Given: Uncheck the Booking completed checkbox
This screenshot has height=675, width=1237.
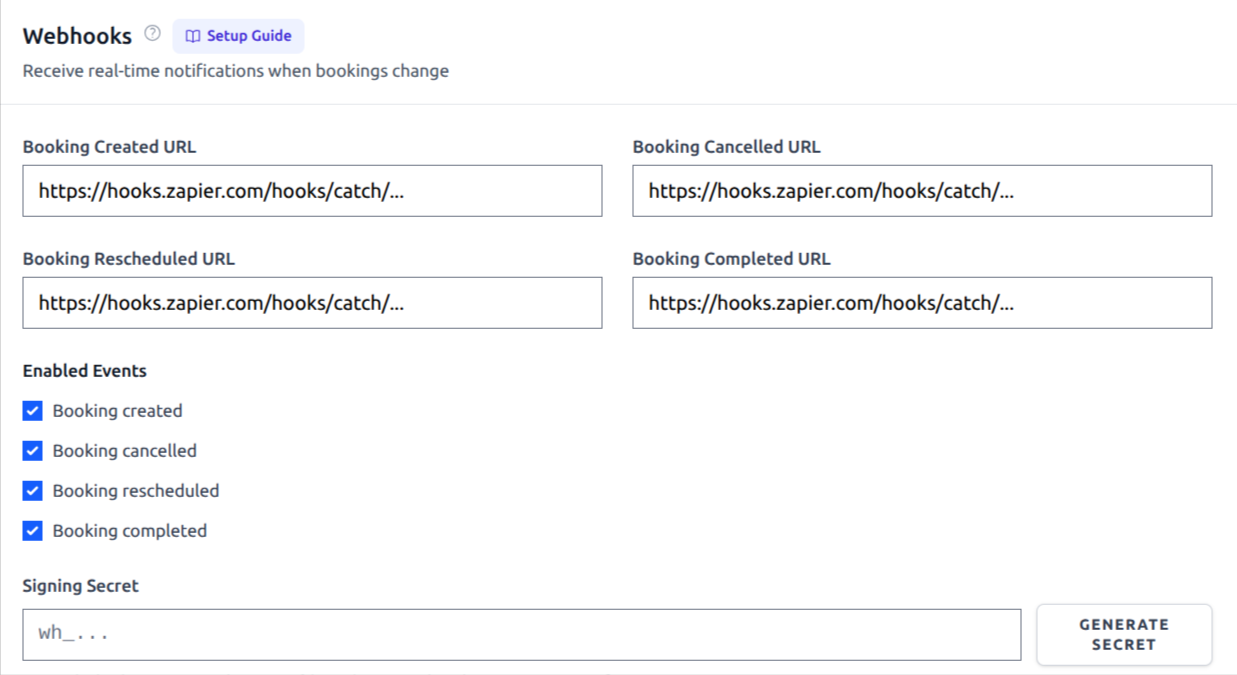Looking at the screenshot, I should pos(33,531).
